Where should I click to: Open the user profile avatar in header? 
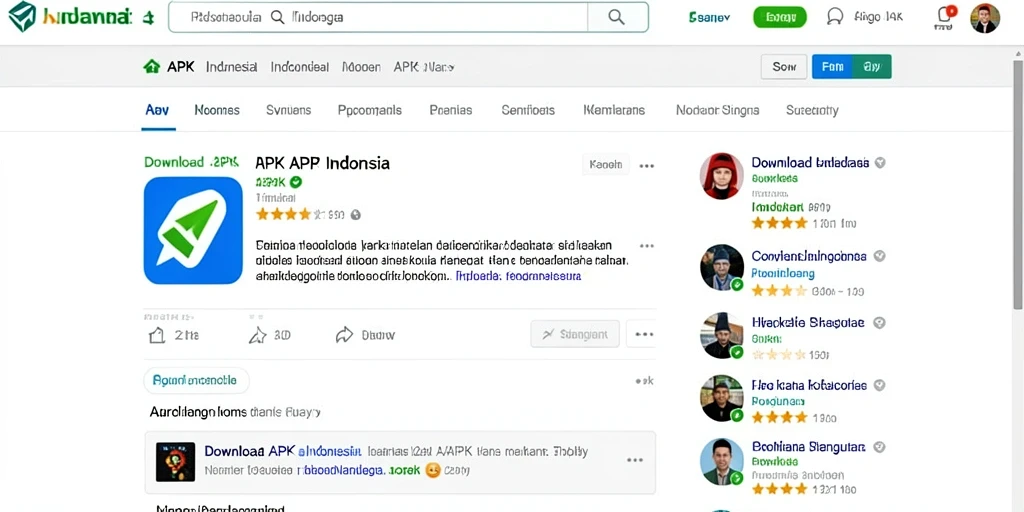coord(985,18)
